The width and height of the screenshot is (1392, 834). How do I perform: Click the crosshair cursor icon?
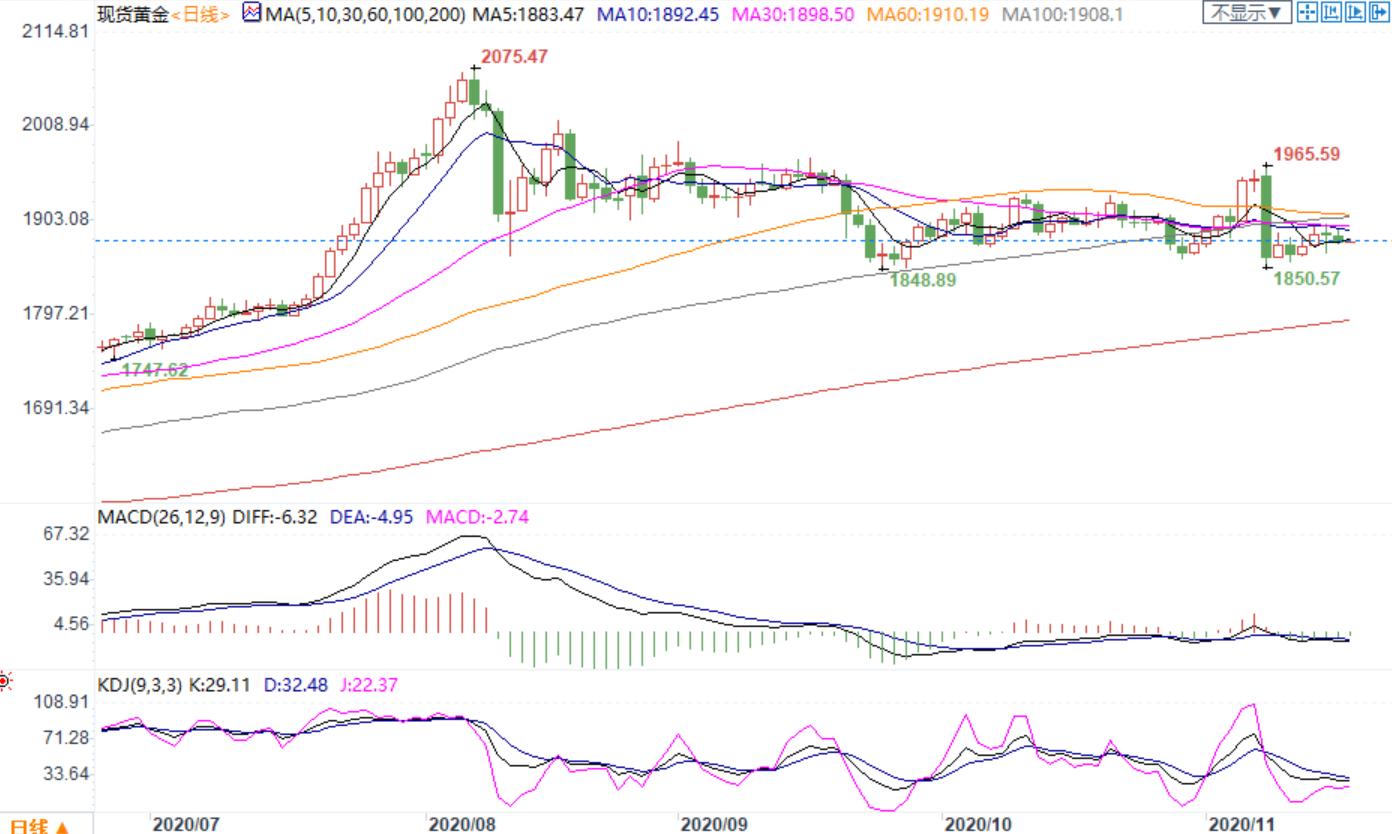[1307, 12]
